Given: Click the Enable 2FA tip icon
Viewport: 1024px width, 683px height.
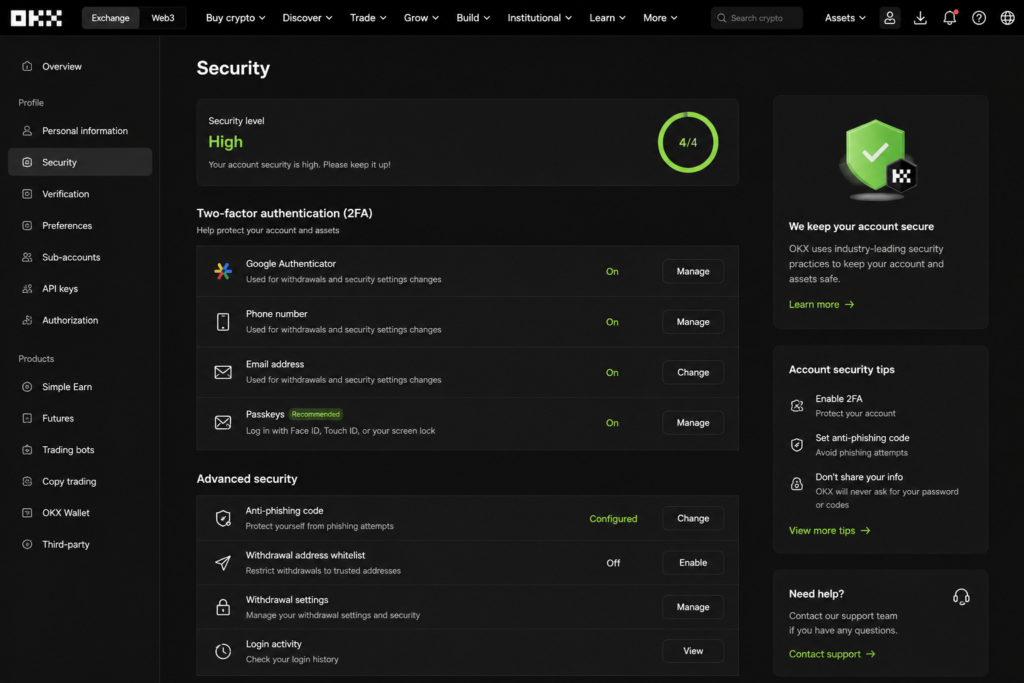Looking at the screenshot, I should (x=797, y=405).
